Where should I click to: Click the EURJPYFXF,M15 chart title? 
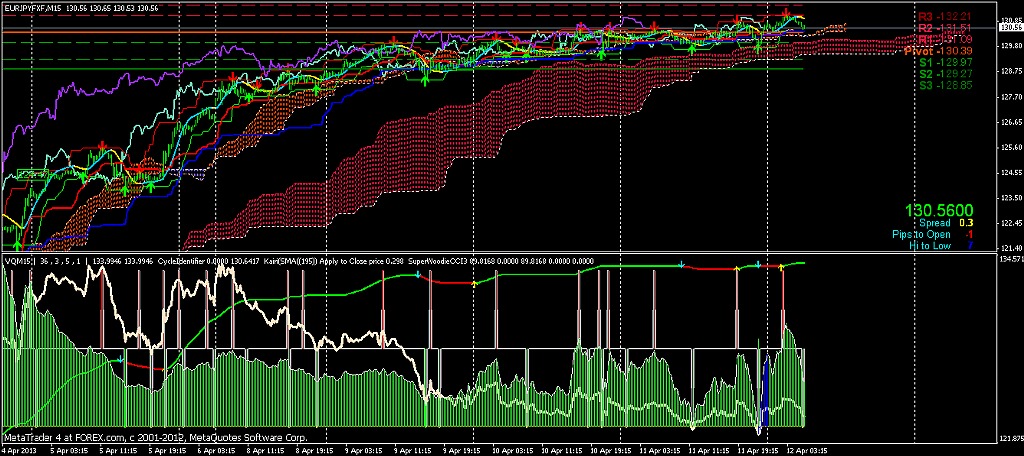[x=34, y=7]
